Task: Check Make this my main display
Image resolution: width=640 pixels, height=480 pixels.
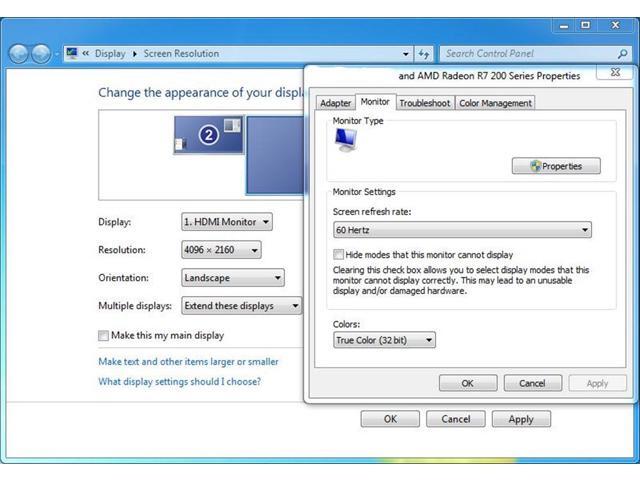Action: pos(104,336)
